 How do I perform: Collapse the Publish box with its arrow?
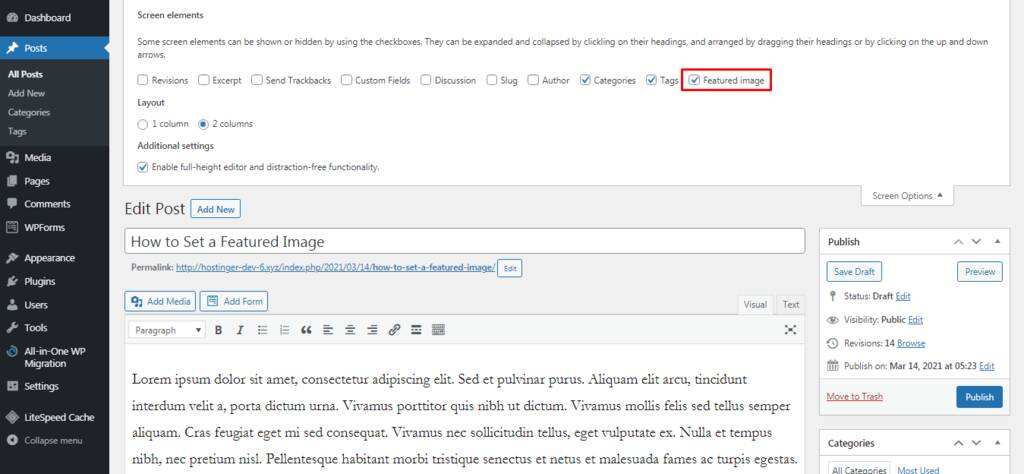[x=999, y=242]
